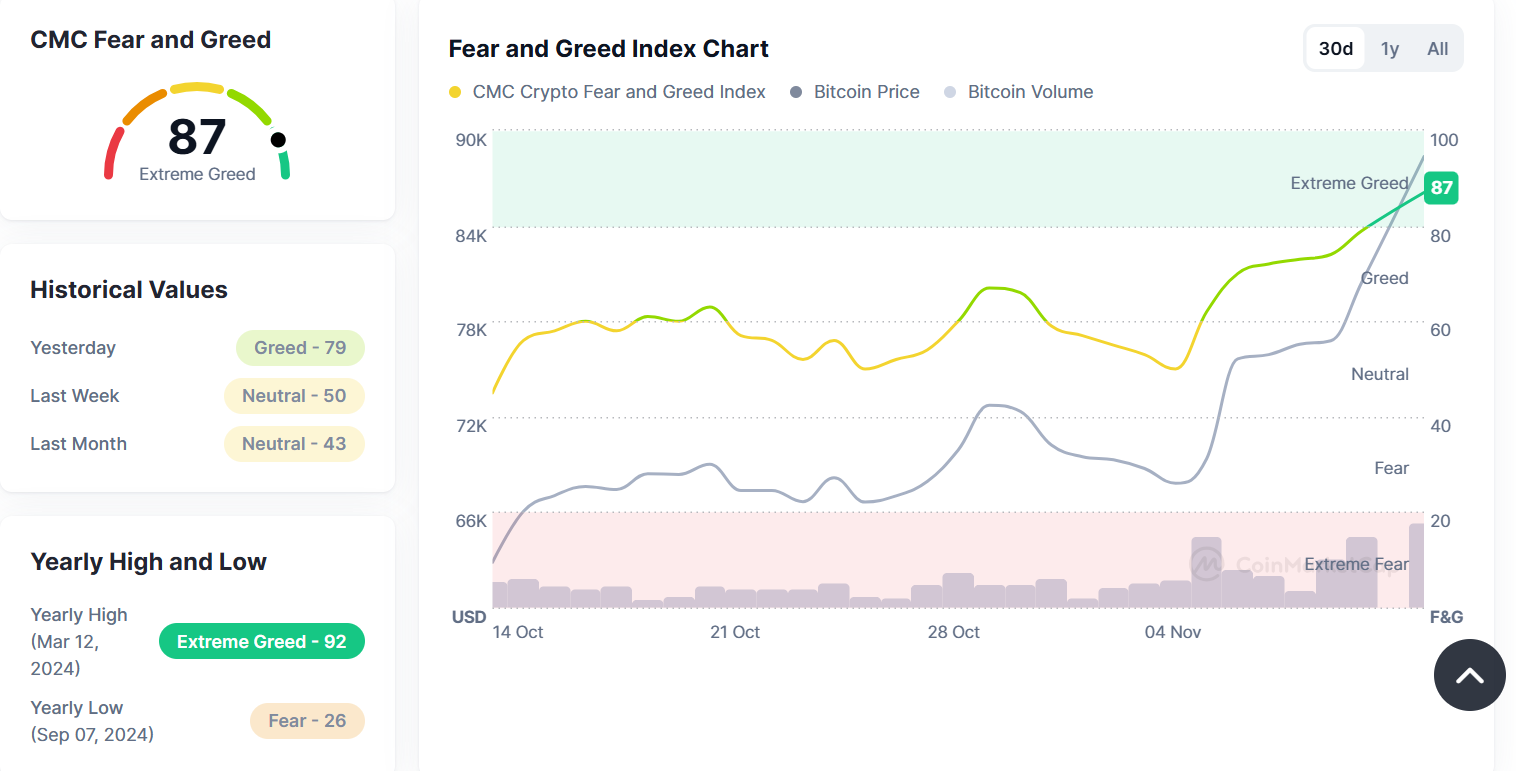Screen dimensions: 1516x771
Task: Click the Neutral - 43 last month badge
Action: [x=294, y=444]
